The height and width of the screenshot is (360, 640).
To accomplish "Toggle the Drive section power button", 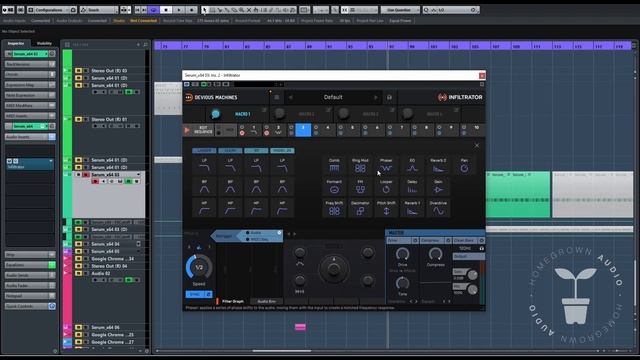I will [x=415, y=240].
